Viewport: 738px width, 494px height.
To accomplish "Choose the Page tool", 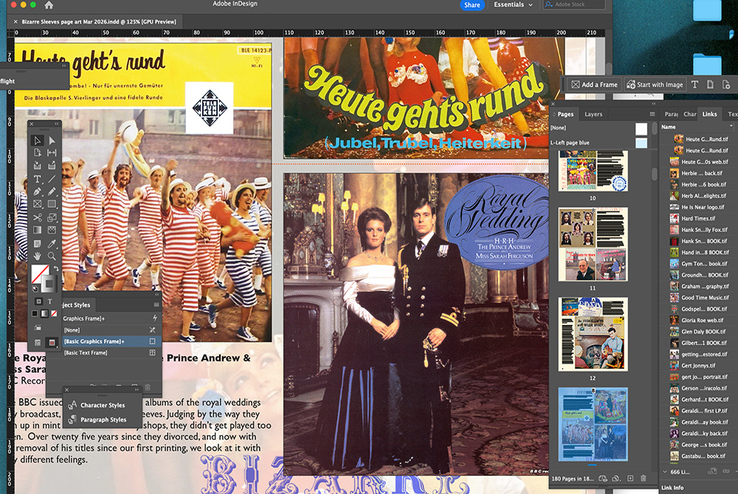I will click(x=37, y=153).
